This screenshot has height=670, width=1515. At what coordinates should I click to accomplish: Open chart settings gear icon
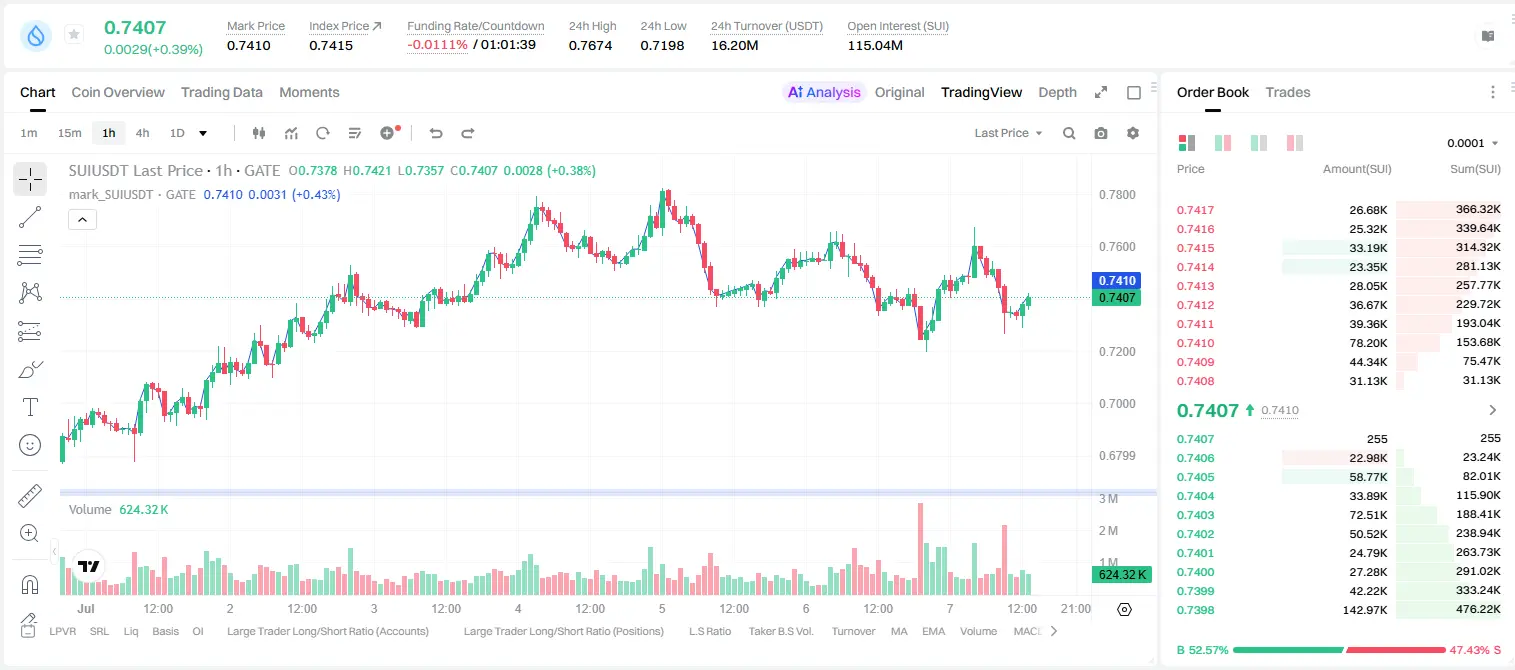[x=1133, y=133]
